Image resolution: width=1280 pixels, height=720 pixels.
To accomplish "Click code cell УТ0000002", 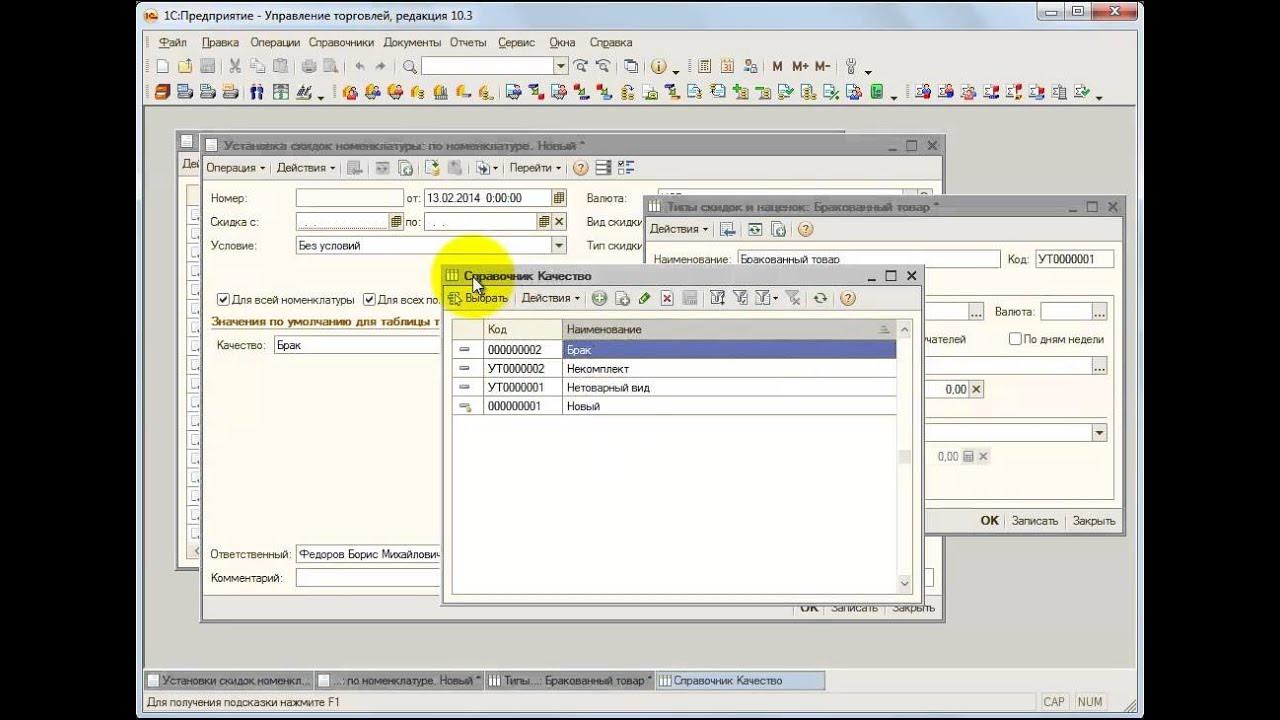I will (x=522, y=369).
